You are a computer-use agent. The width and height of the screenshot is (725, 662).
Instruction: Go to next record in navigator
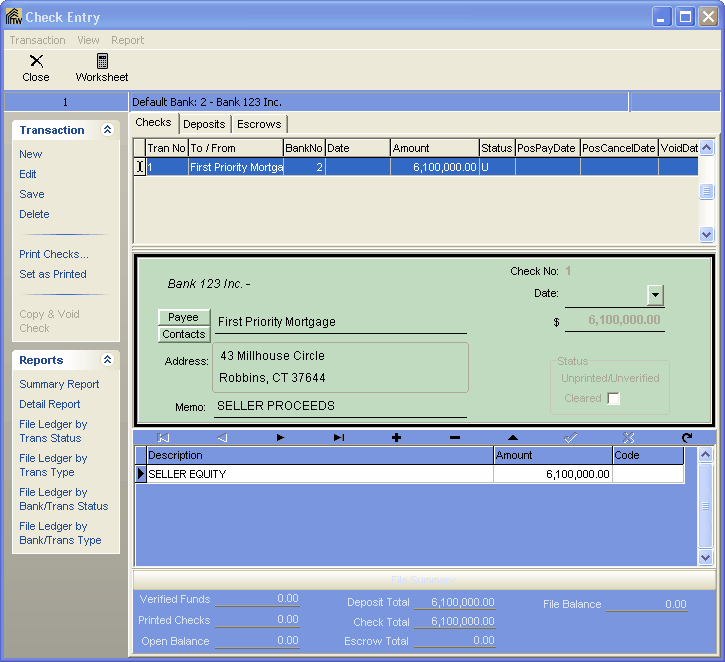click(x=280, y=438)
